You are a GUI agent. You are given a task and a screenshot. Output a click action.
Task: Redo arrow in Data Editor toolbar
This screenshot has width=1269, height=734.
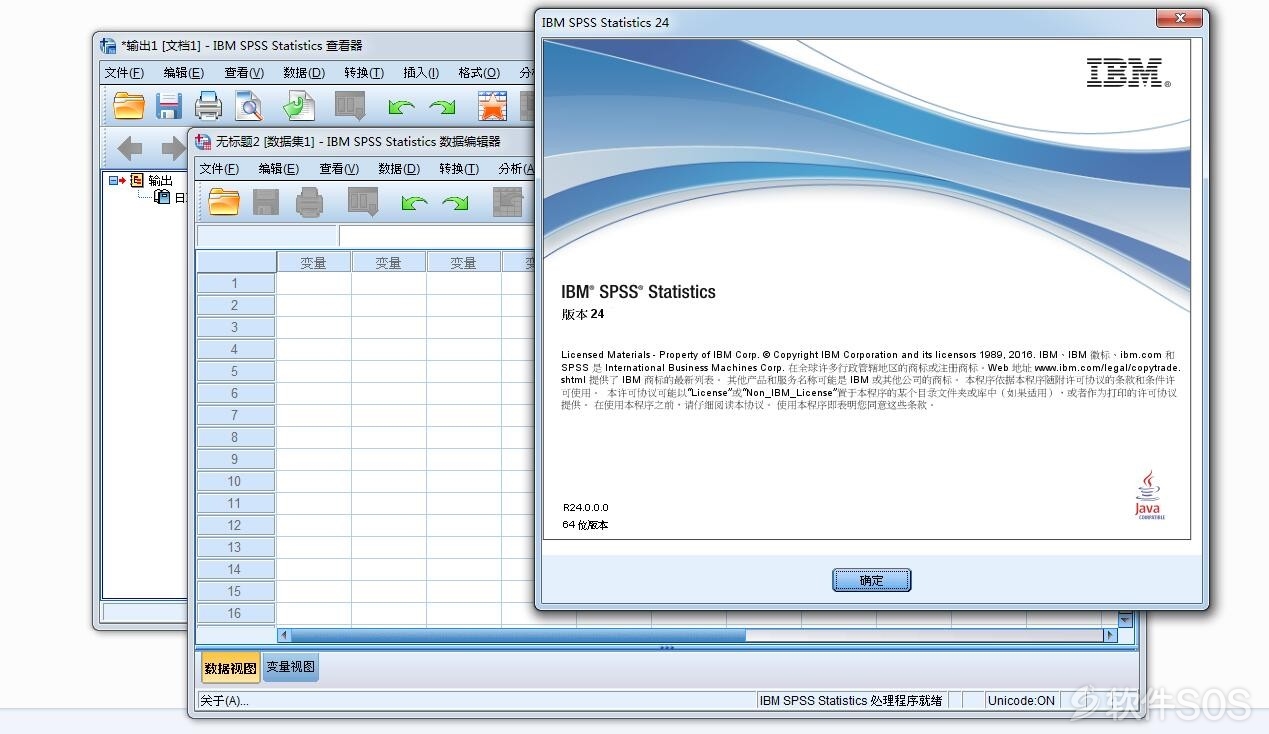tap(455, 203)
